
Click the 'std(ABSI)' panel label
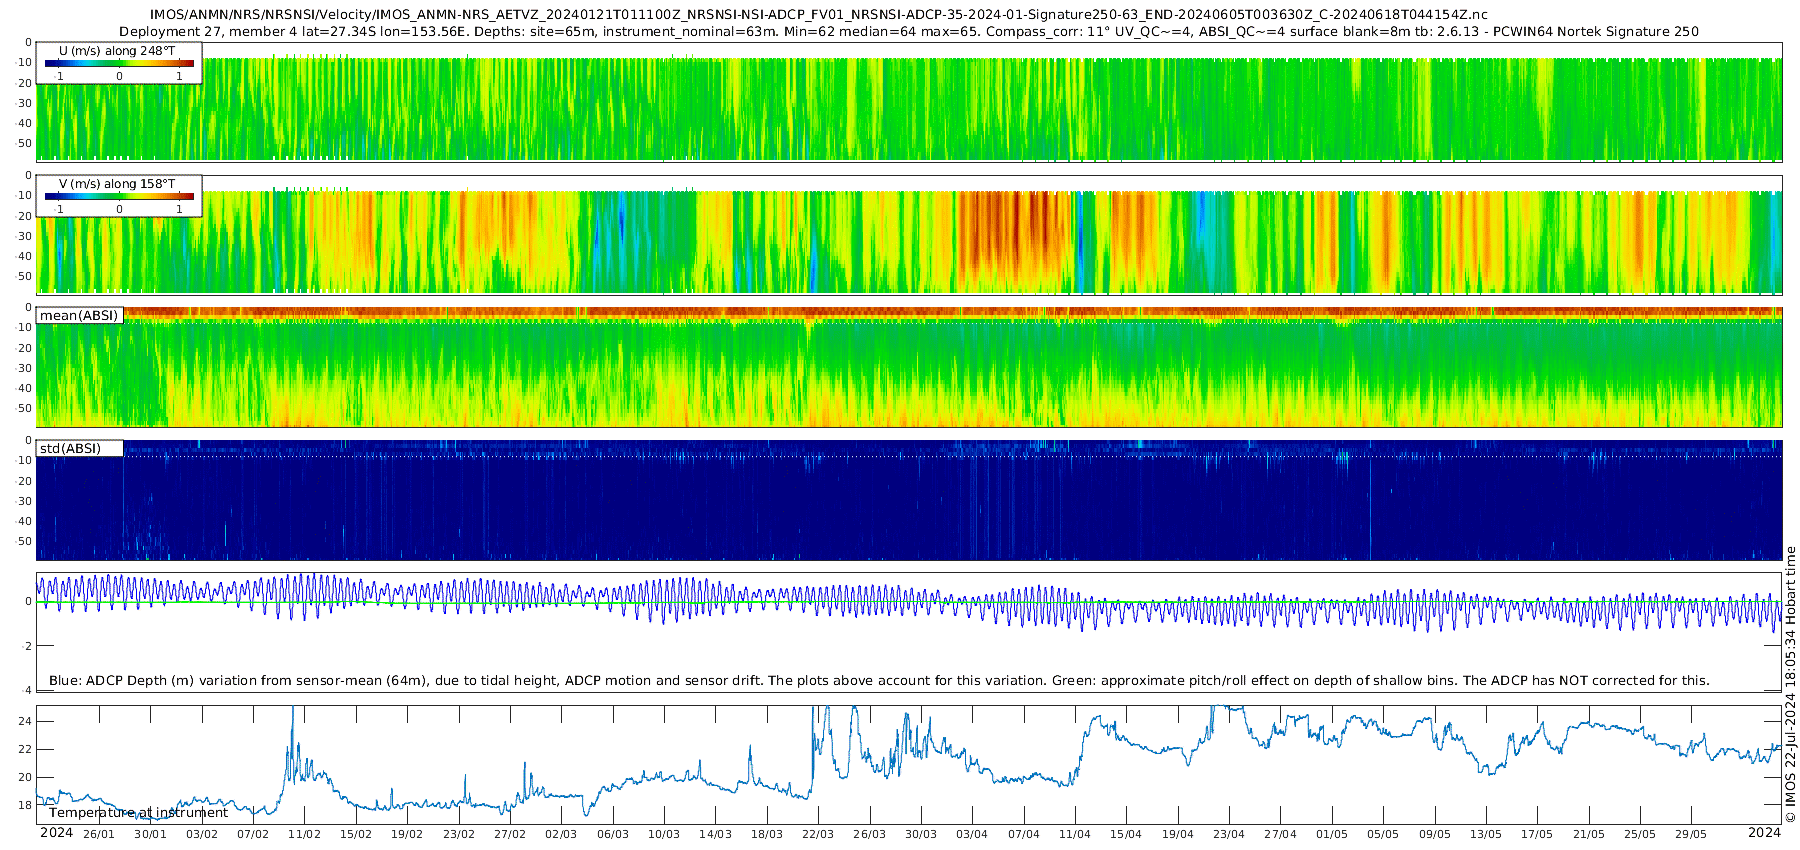click(70, 449)
